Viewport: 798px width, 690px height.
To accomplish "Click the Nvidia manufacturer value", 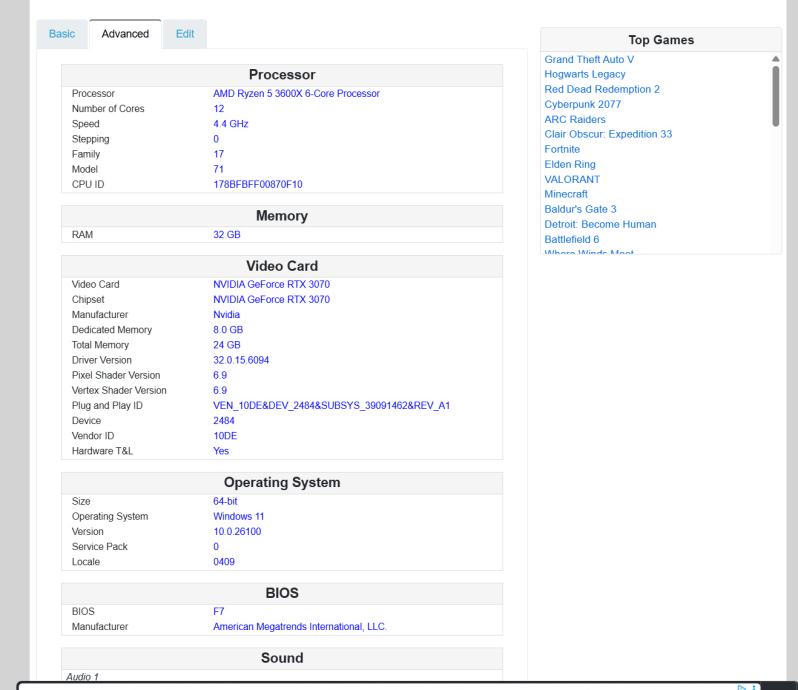I will [x=226, y=315].
